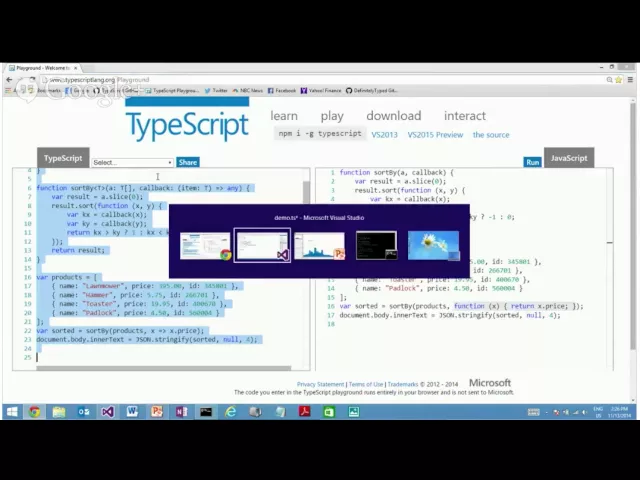Click 'document.body.innerText' line in JavaScript pane

coord(450,315)
